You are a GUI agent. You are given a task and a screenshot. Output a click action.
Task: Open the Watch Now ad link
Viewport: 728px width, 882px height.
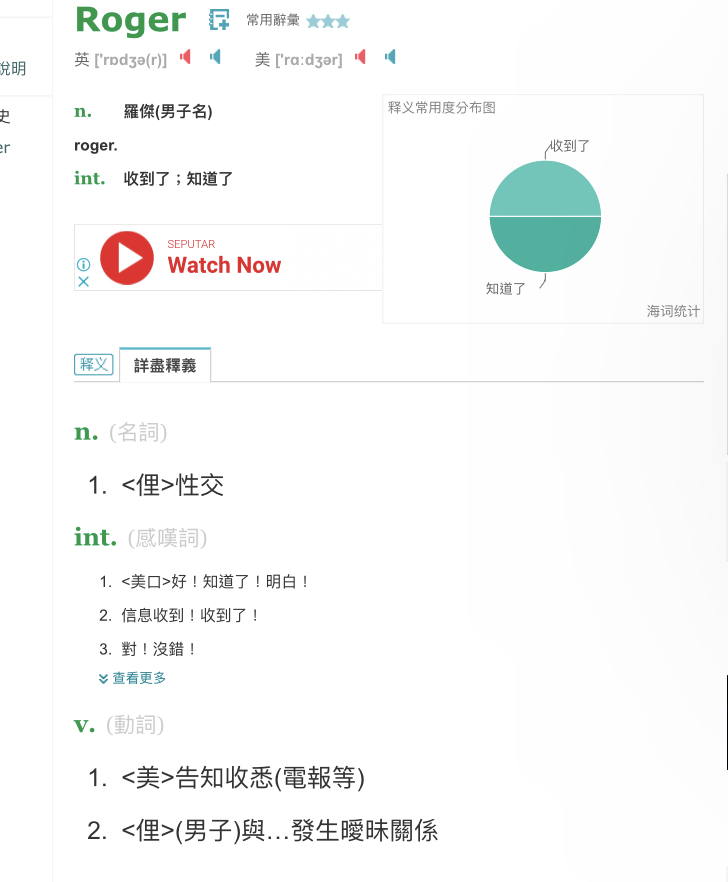click(x=224, y=265)
